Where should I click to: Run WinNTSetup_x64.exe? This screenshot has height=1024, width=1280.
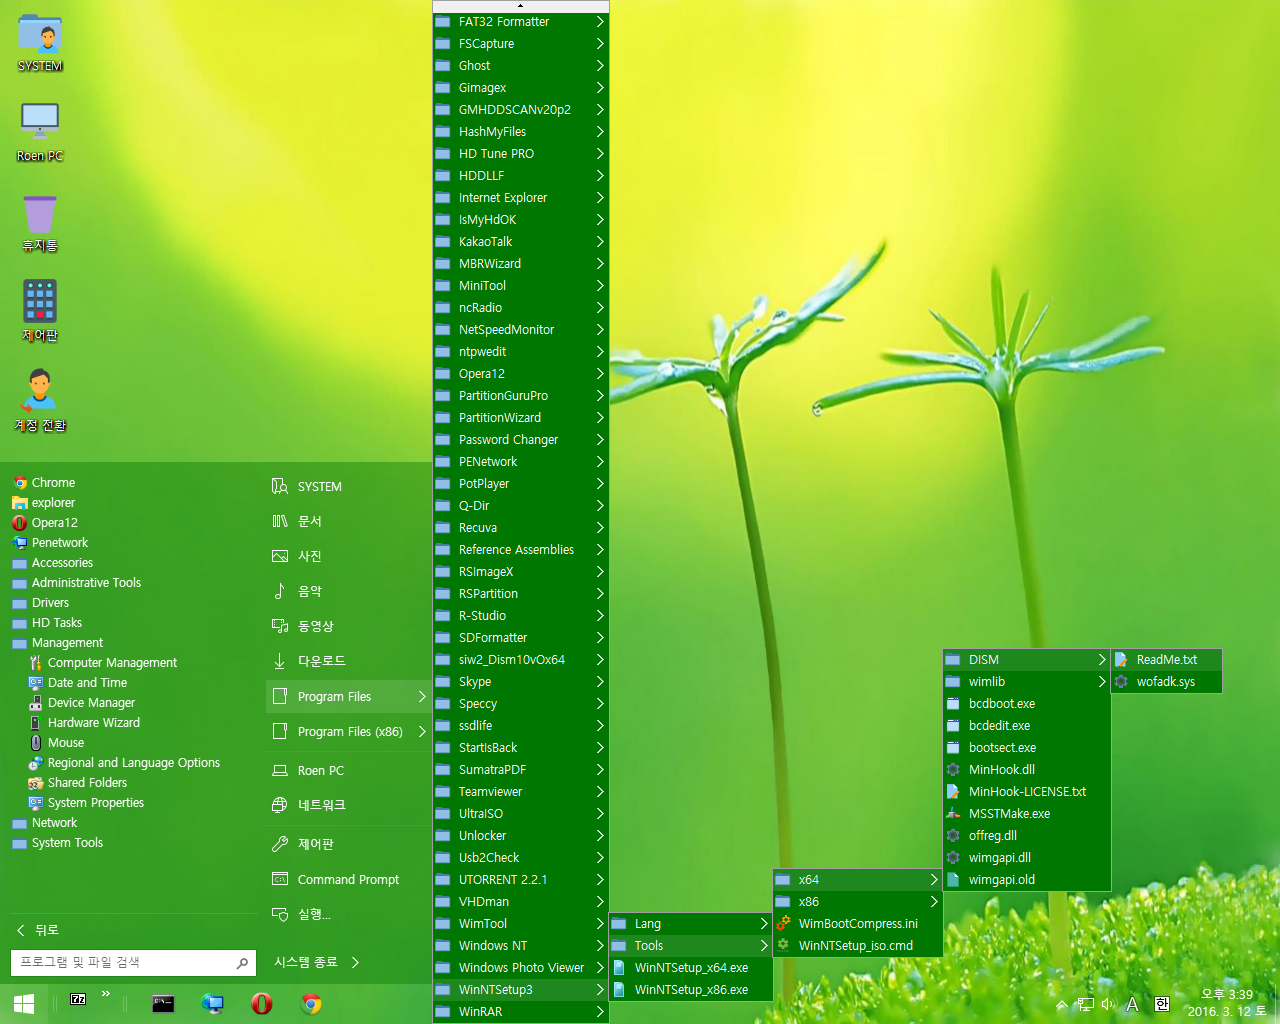pos(691,968)
